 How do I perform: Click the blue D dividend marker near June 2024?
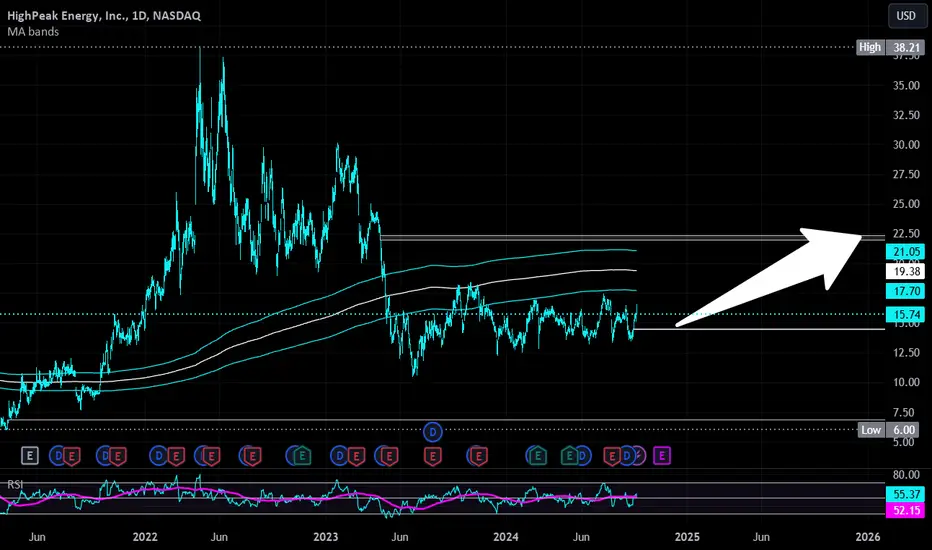(x=583, y=456)
